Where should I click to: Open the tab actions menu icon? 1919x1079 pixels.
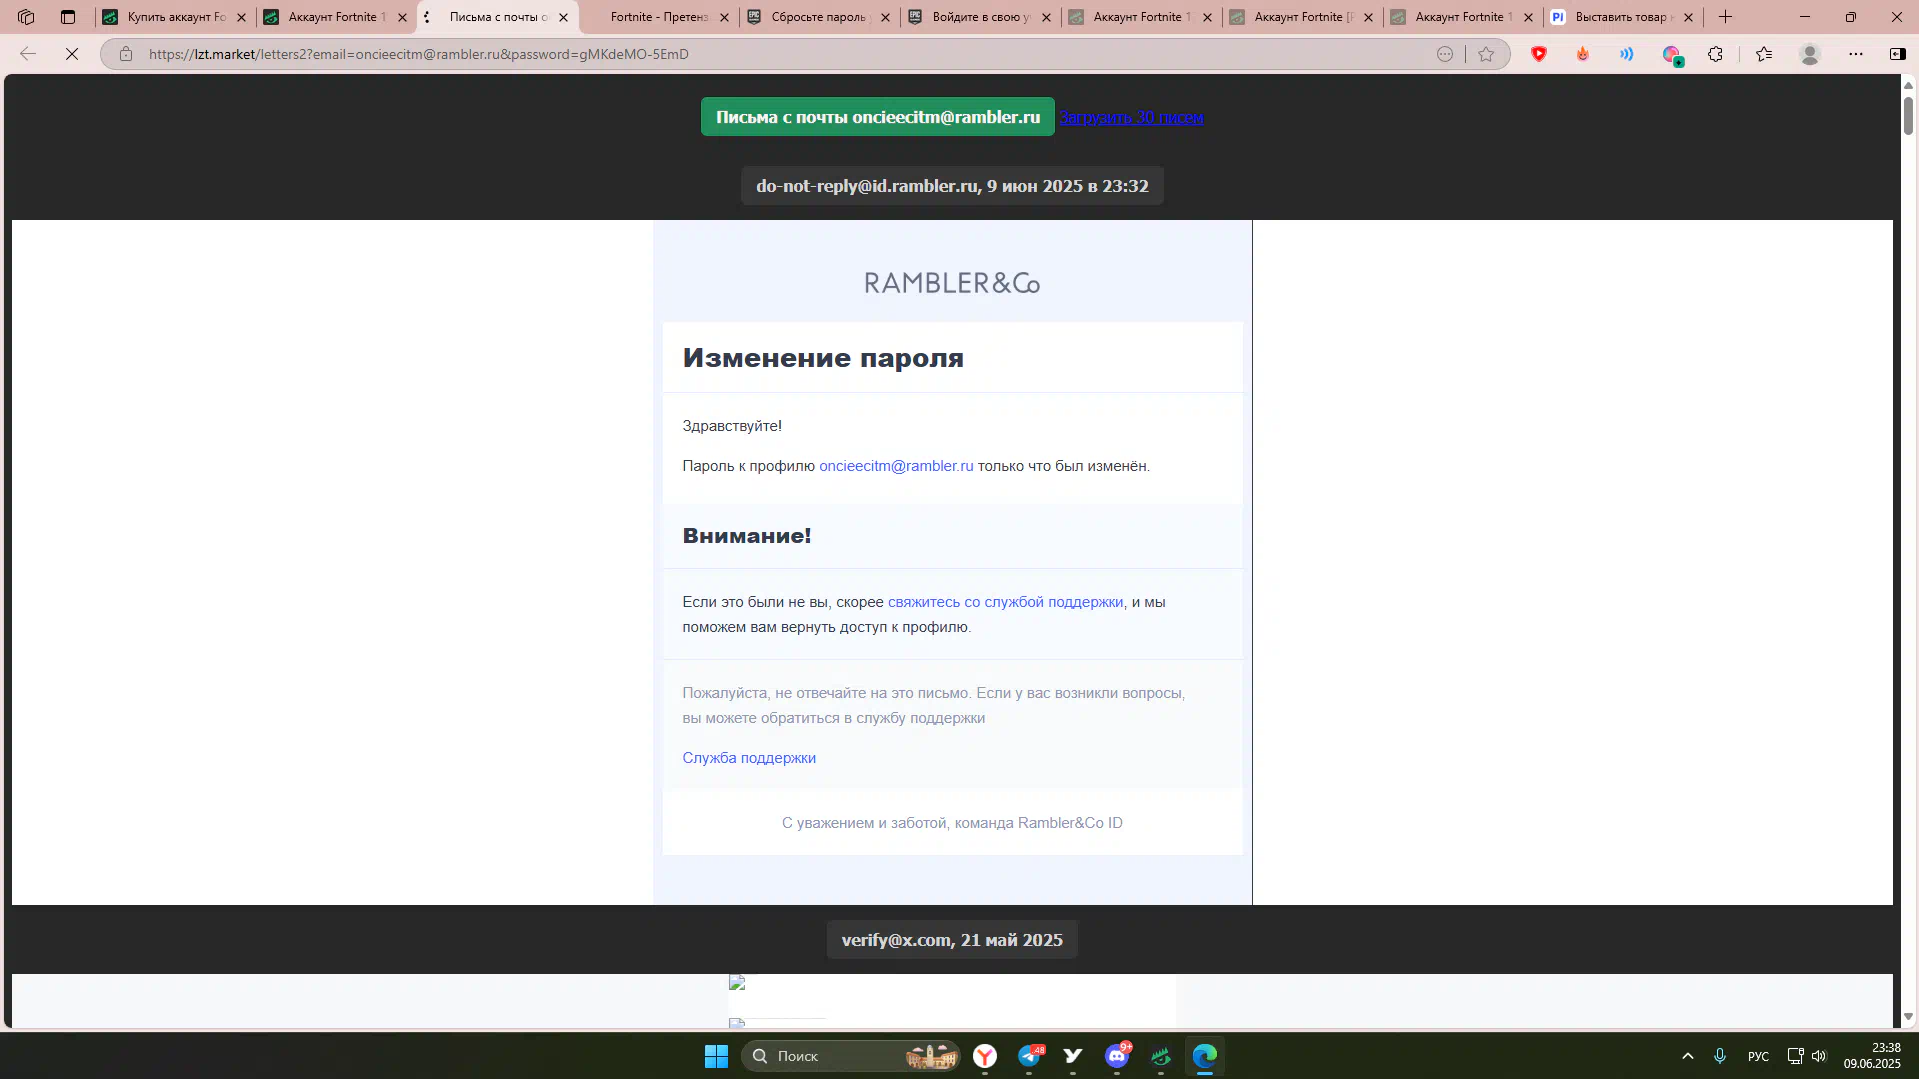(68, 17)
